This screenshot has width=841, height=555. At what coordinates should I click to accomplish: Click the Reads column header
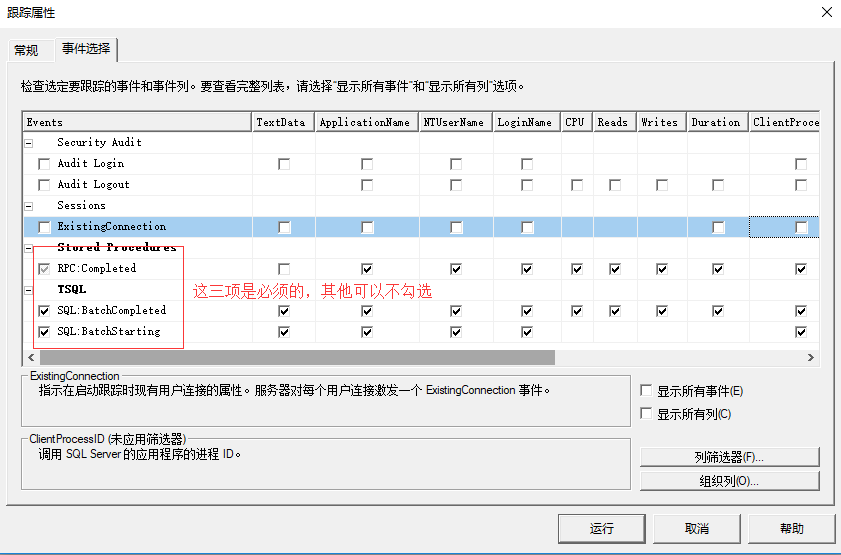coord(615,122)
